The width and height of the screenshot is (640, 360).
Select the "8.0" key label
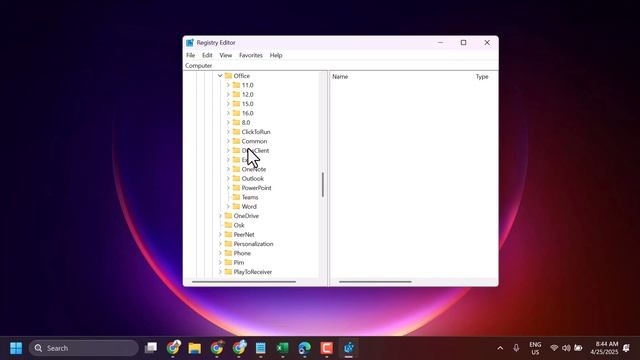click(x=246, y=122)
